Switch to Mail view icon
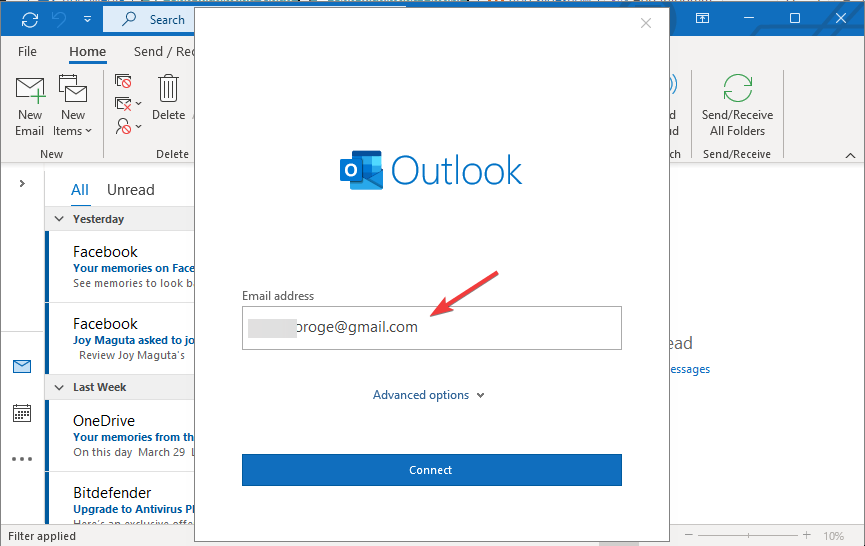The image size is (865, 546). (x=22, y=366)
